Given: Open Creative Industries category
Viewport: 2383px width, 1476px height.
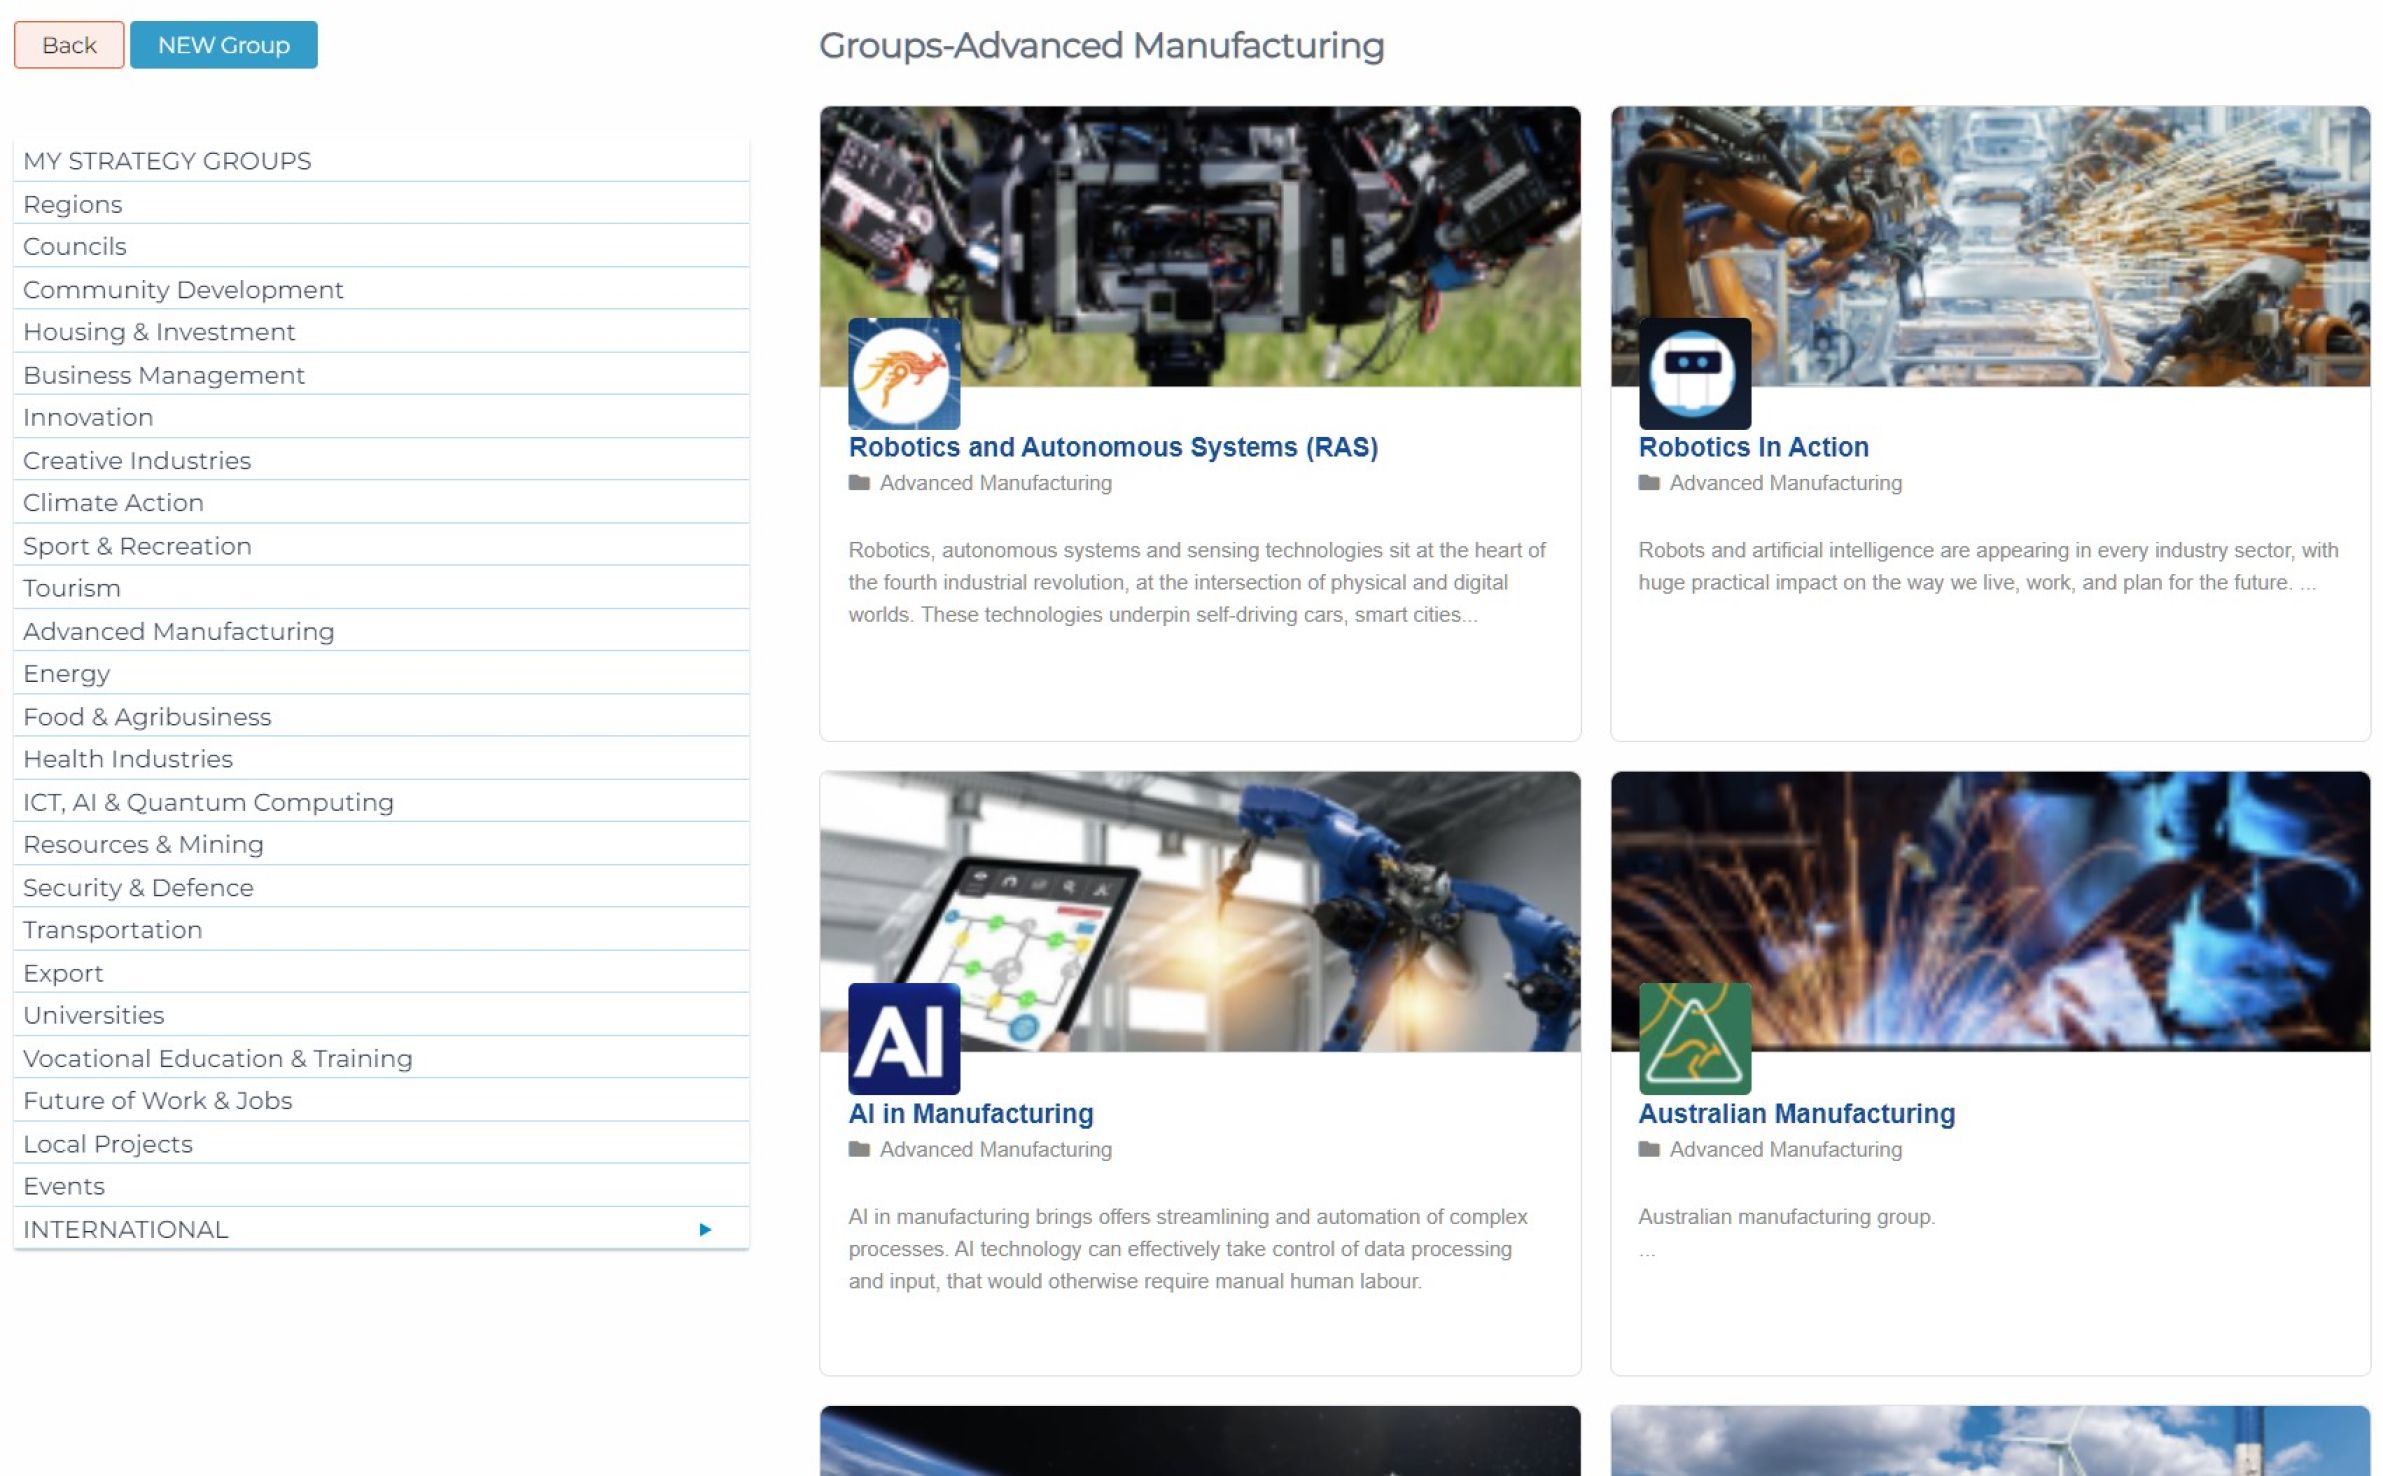Looking at the screenshot, I should tap(381, 460).
